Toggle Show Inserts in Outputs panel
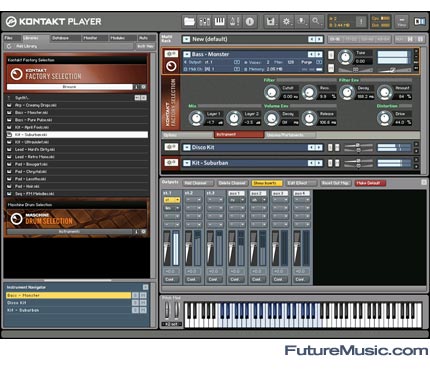Viewport: 430px width, 370px height. (267, 183)
